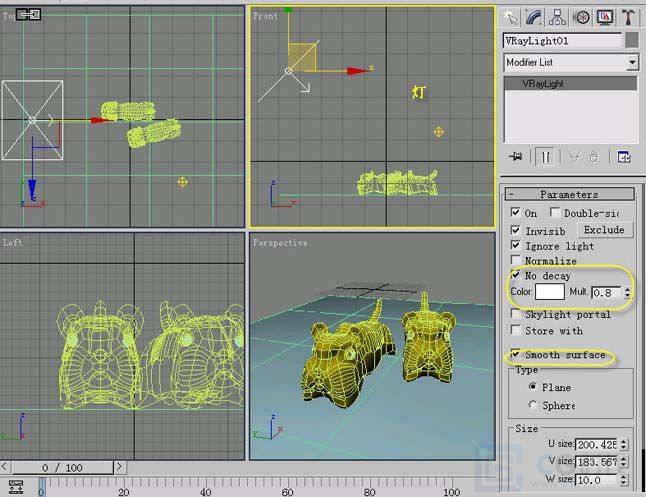Open the Display panel icon

tap(604, 16)
